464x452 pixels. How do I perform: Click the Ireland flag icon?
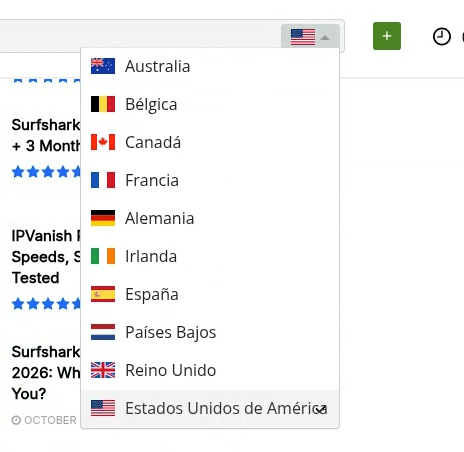[x=103, y=256]
